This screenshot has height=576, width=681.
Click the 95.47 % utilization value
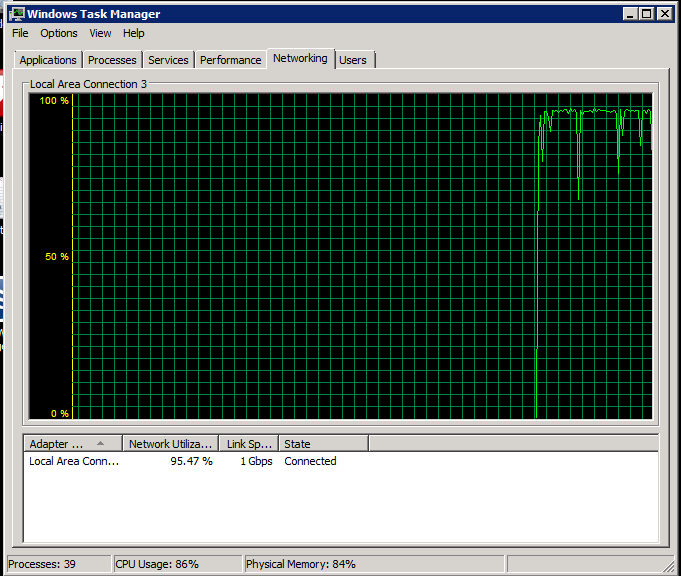point(191,461)
